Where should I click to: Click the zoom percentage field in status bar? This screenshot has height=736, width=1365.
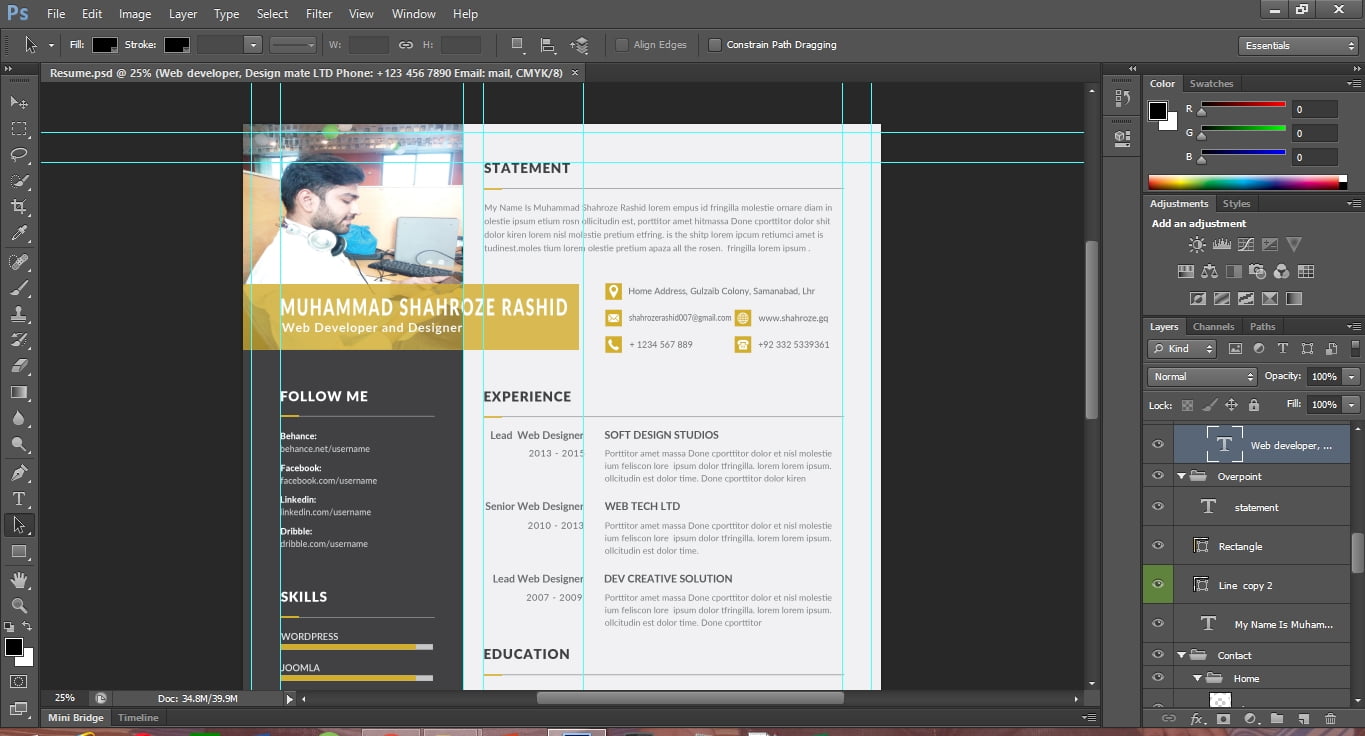pos(65,698)
